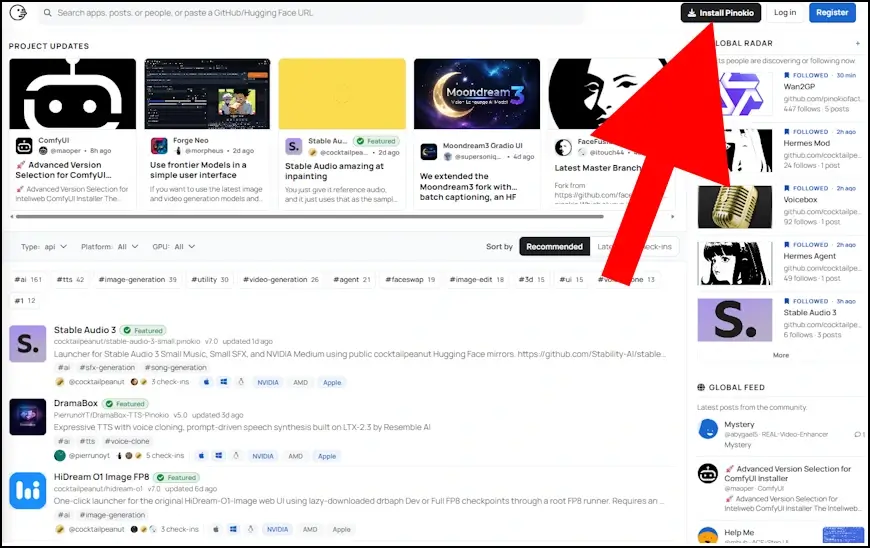The width and height of the screenshot is (870, 548).
Task: Click Apple badge in HiDream row
Action: [x=341, y=530]
